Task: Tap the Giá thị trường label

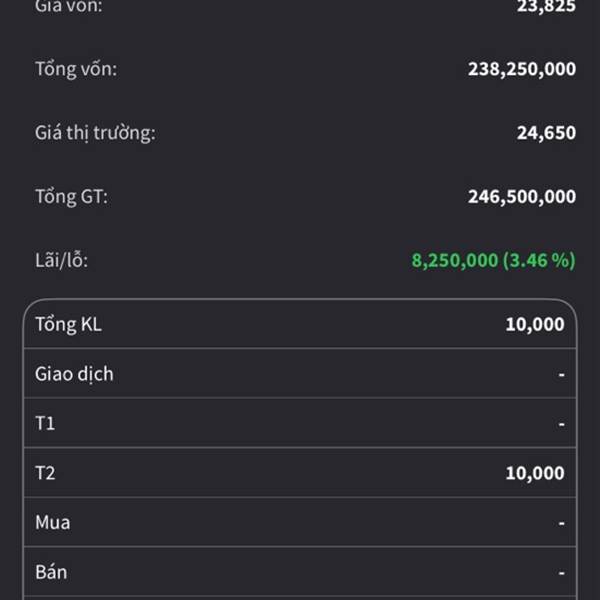Action: [95, 132]
